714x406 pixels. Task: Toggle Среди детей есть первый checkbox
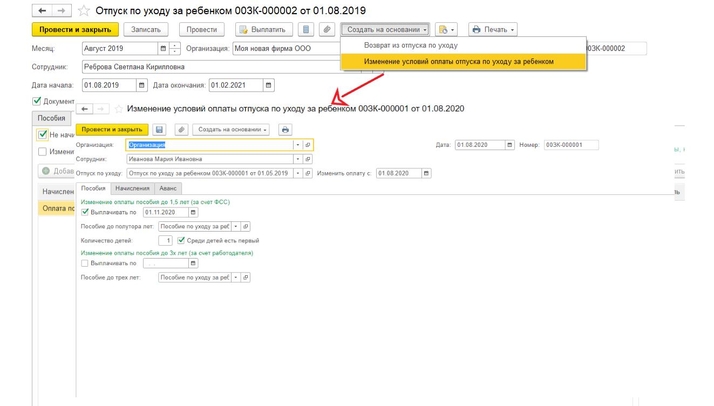point(180,240)
